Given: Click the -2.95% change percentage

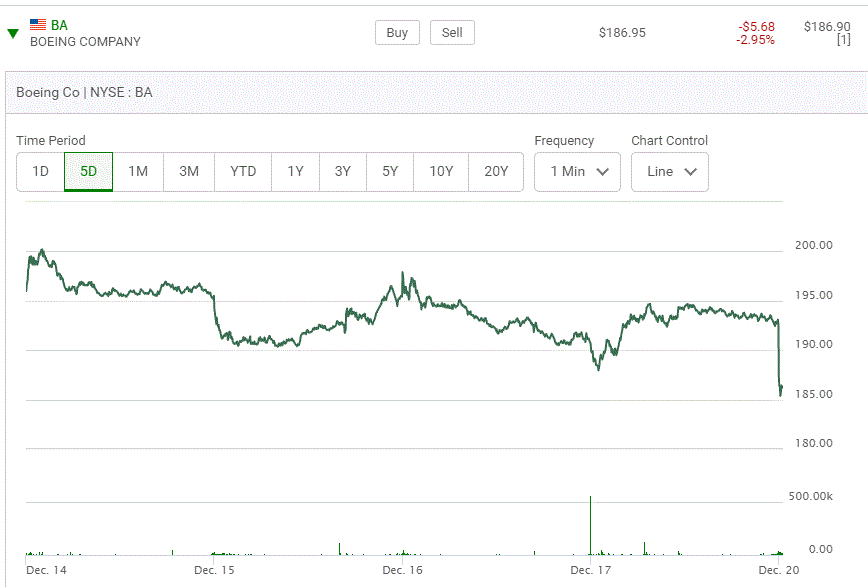Looking at the screenshot, I should click(x=755, y=40).
